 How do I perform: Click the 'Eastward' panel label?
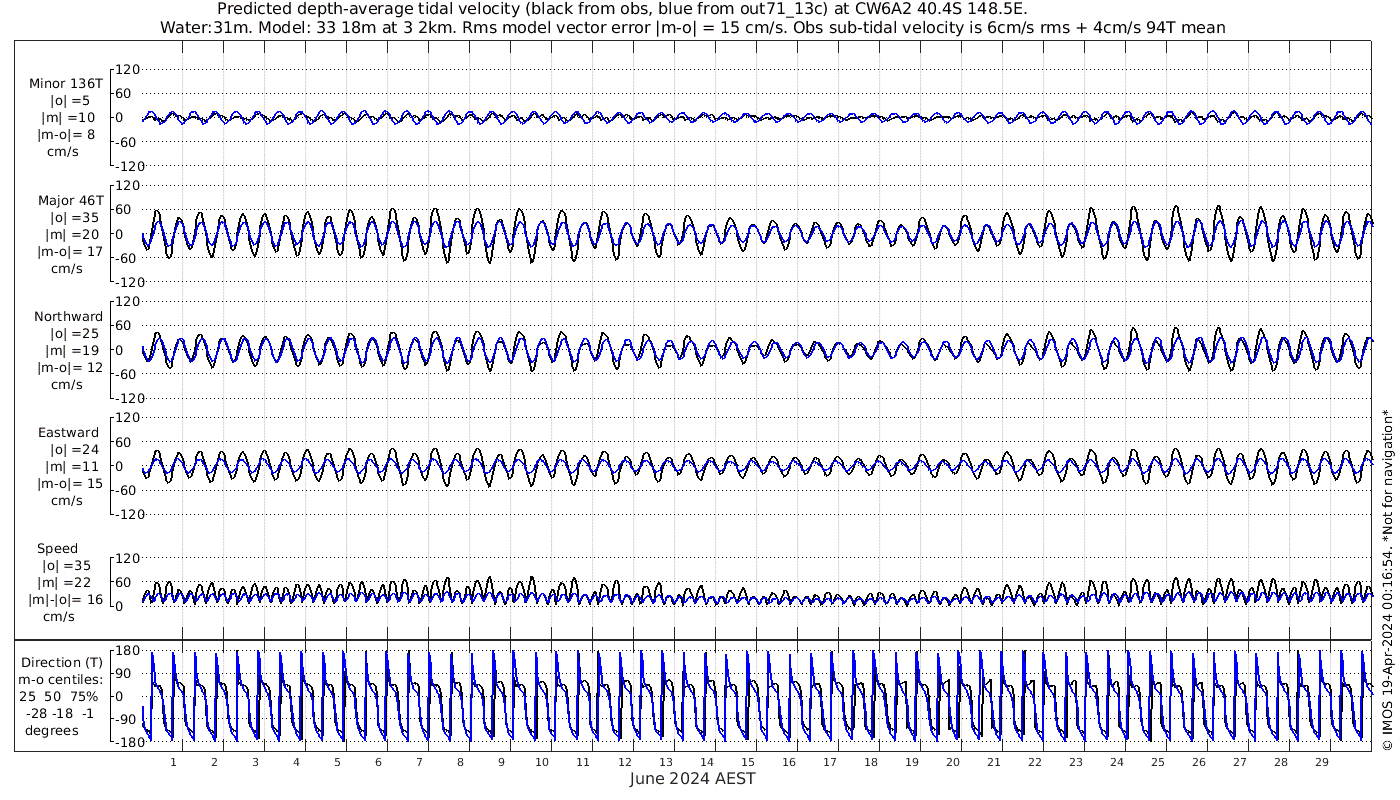coord(68,433)
